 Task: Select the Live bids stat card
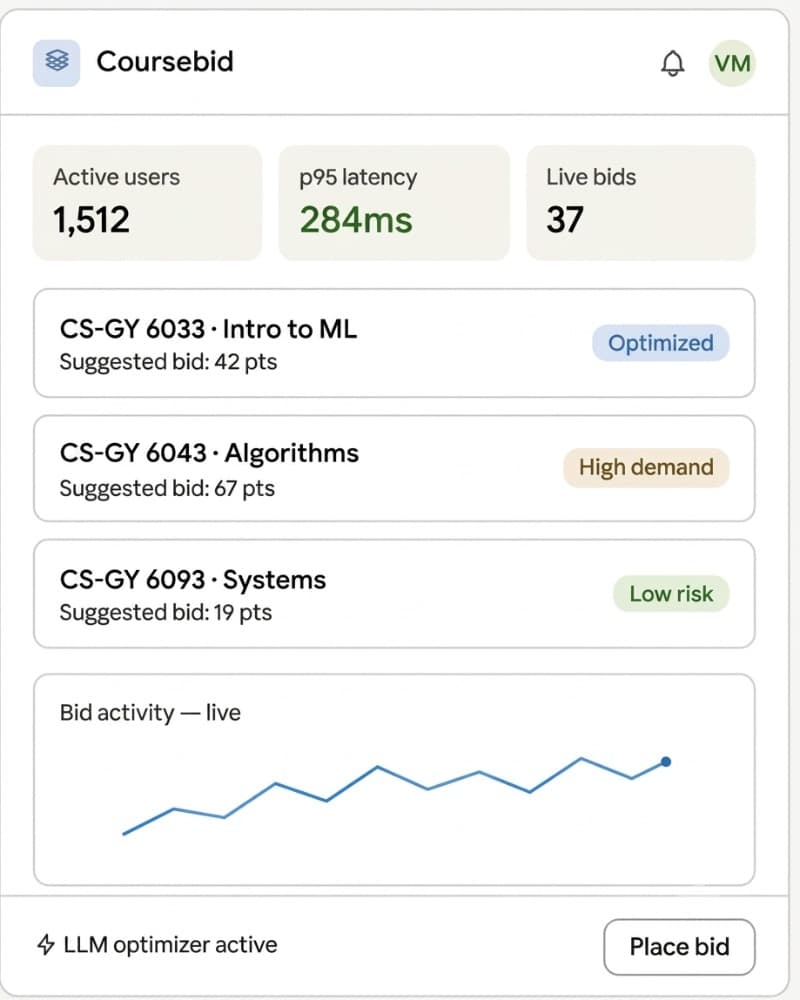[641, 203]
